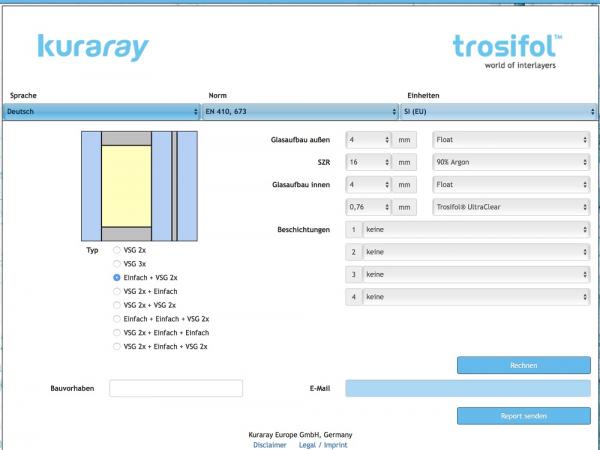Select the VSG 2x + Einfach type
Image resolution: width=600 pixels, height=450 pixels.
tap(117, 292)
